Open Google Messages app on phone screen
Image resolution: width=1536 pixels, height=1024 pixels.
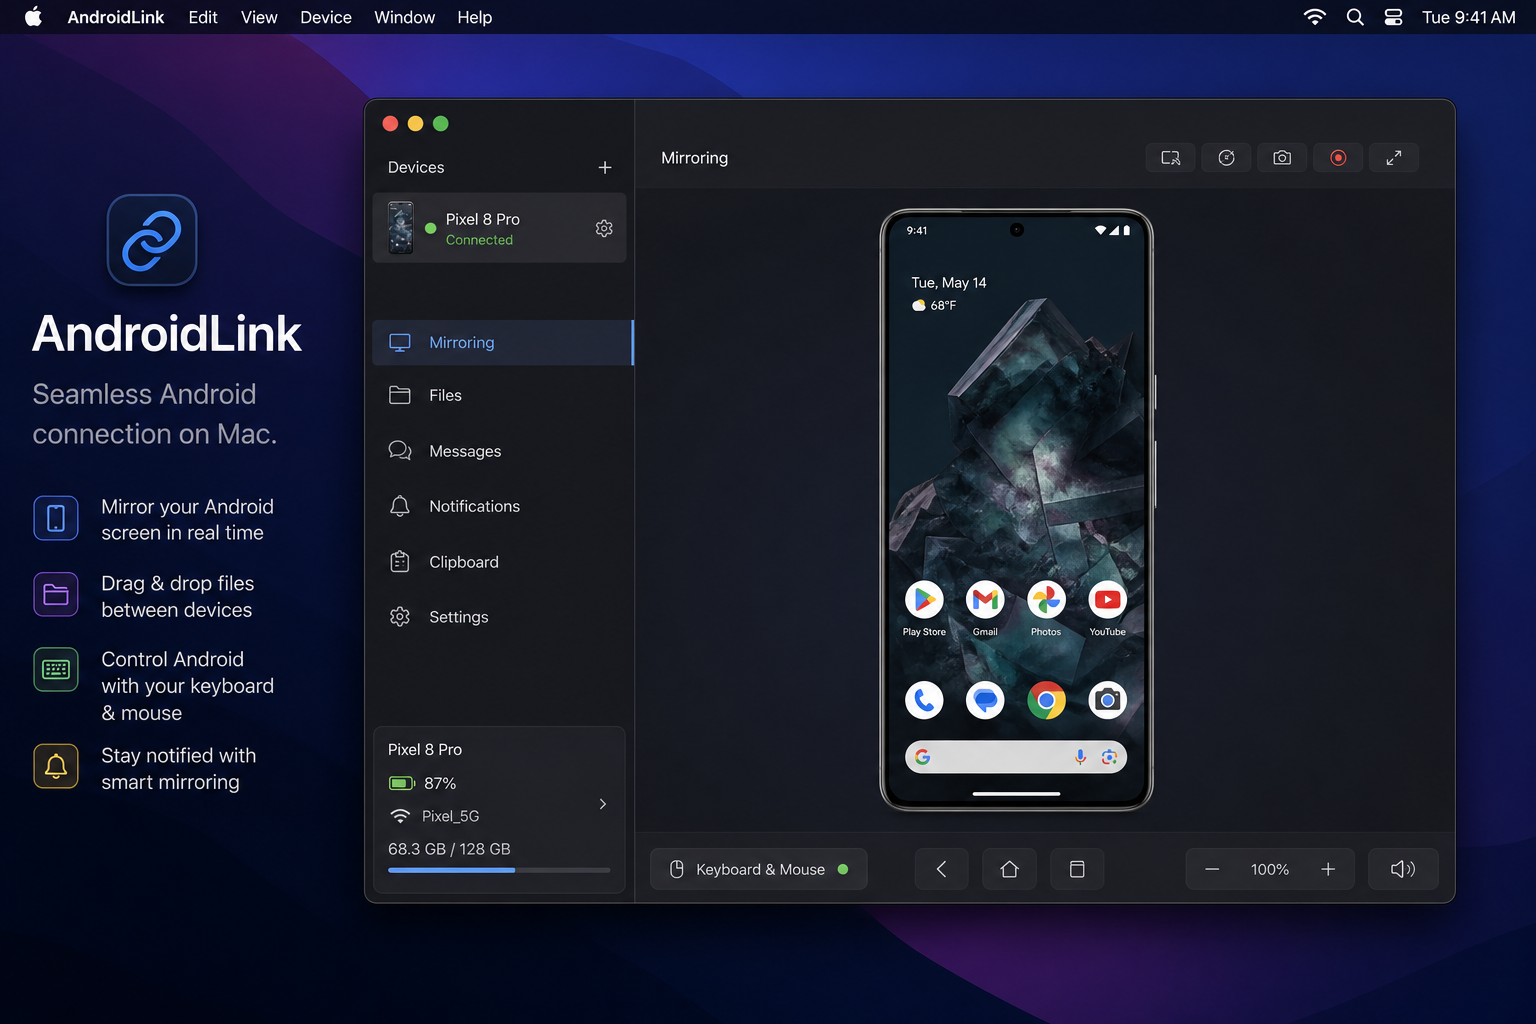click(x=985, y=700)
